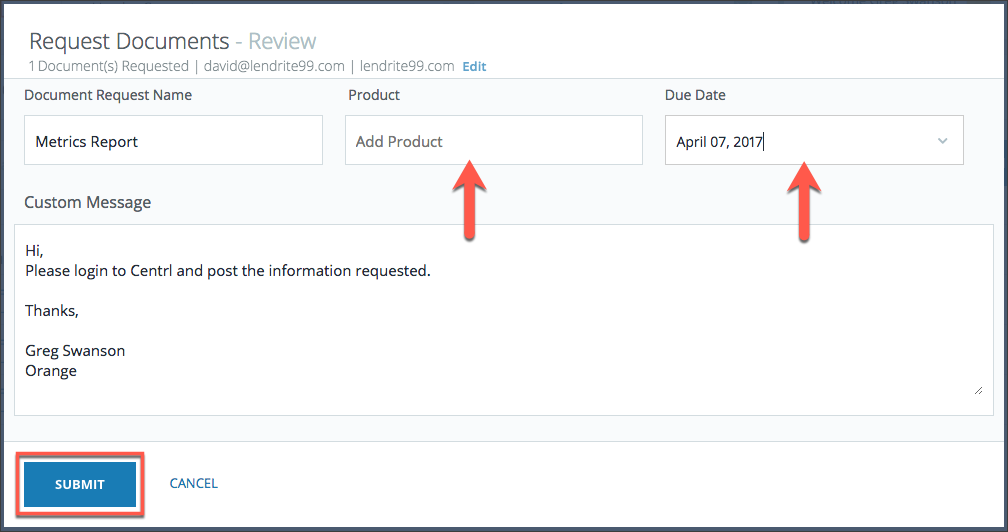Image resolution: width=1008 pixels, height=532 pixels.
Task: Click the 'Orange' line in message
Action: coord(51,371)
